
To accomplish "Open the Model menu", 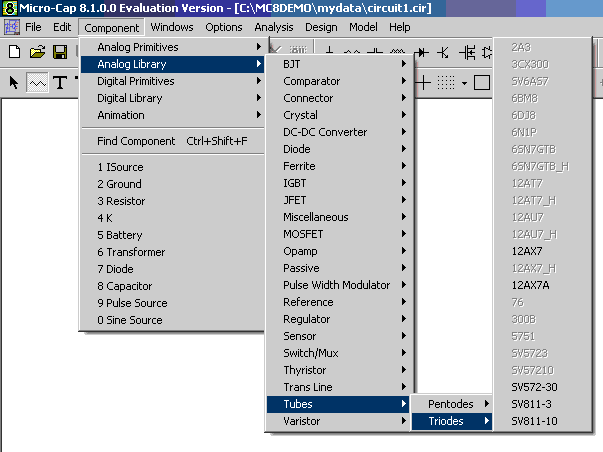I will [363, 27].
